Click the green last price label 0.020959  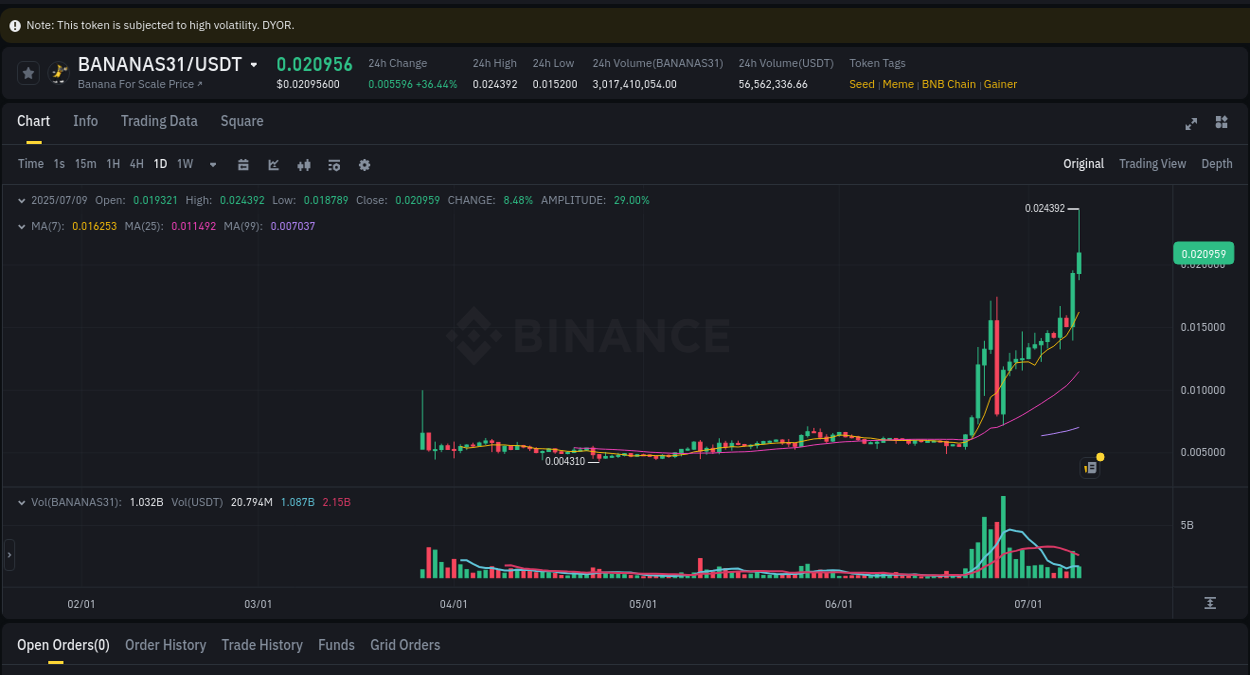1202,253
